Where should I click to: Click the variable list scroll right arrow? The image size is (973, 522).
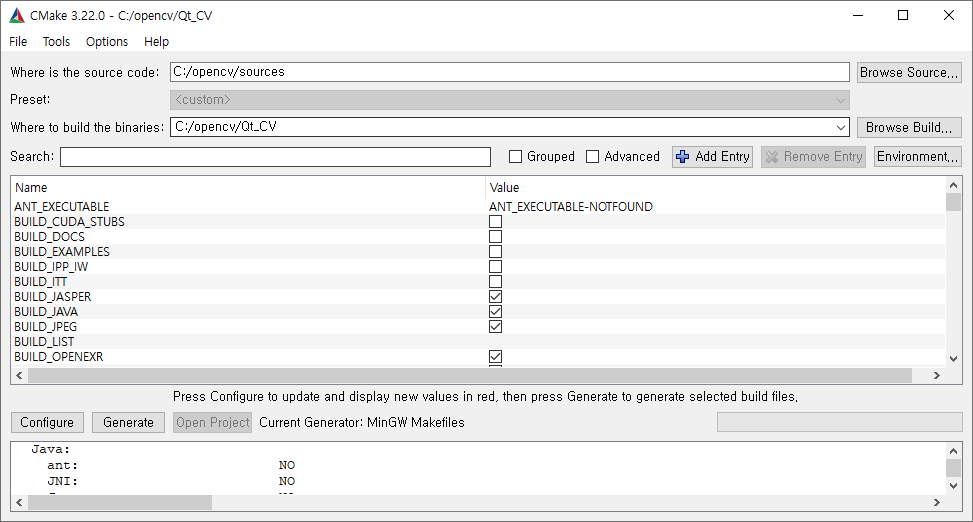(x=937, y=376)
